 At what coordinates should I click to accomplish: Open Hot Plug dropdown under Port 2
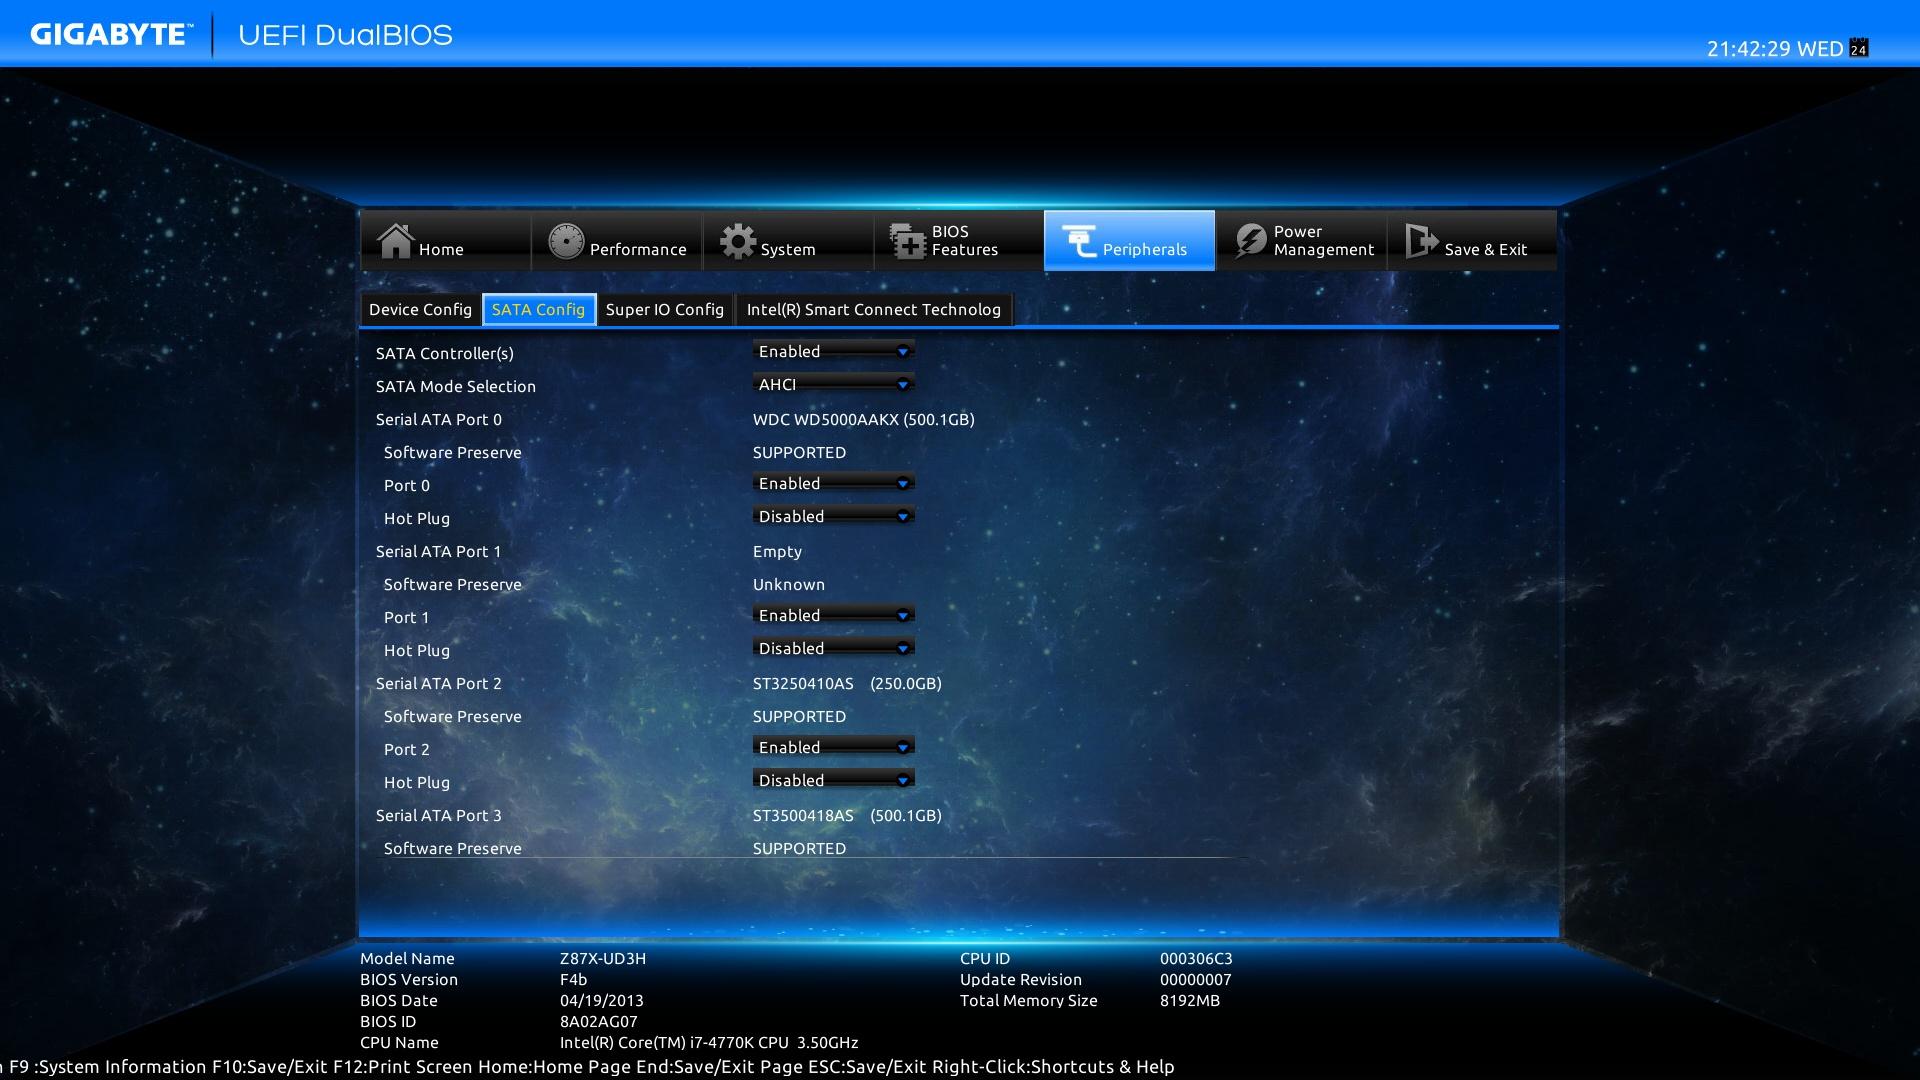833,781
